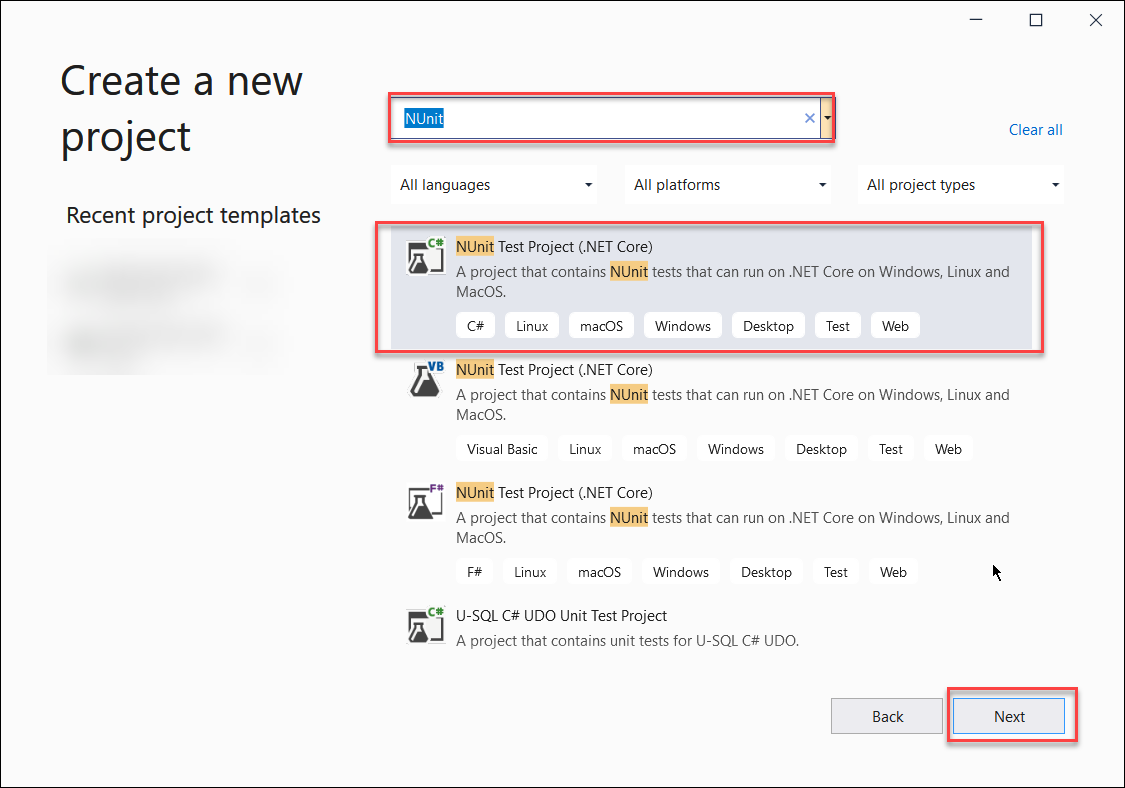Click the C# tag on first template
This screenshot has width=1125, height=788.
(476, 326)
